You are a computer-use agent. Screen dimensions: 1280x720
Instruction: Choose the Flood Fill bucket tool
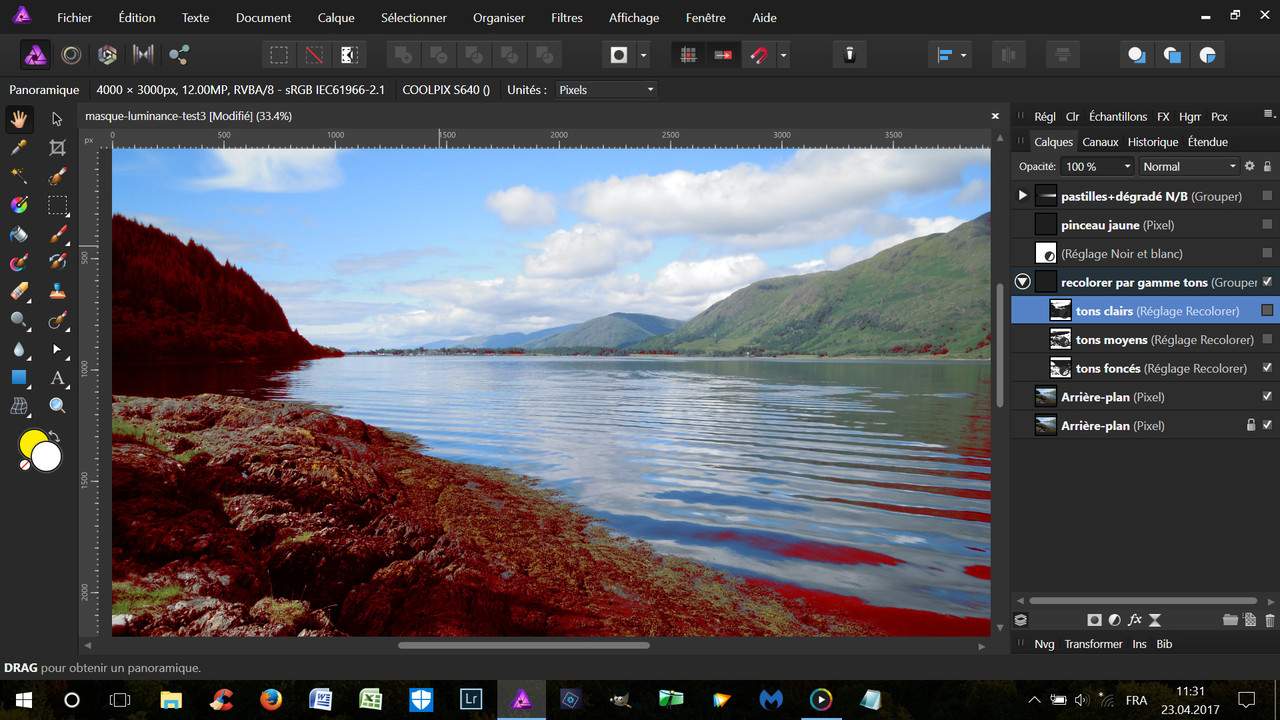pyautogui.click(x=18, y=234)
